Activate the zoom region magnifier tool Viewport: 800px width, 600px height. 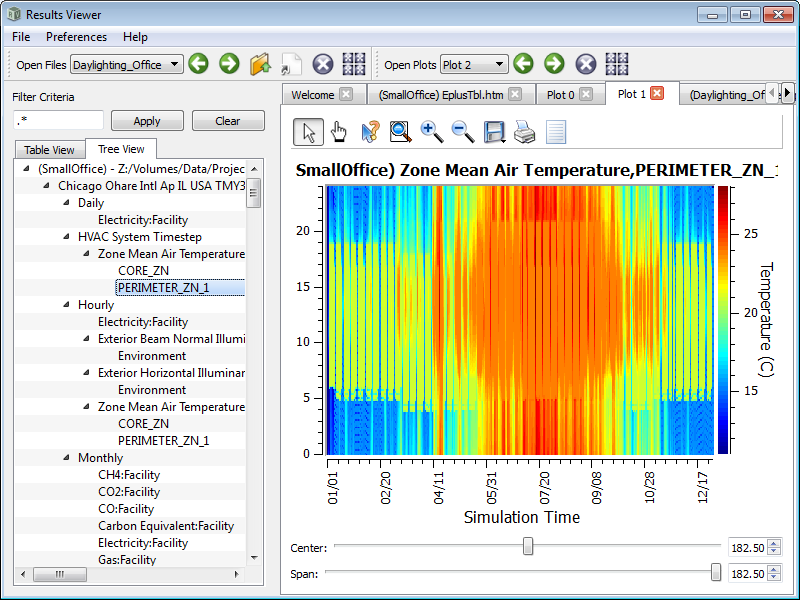pos(401,132)
